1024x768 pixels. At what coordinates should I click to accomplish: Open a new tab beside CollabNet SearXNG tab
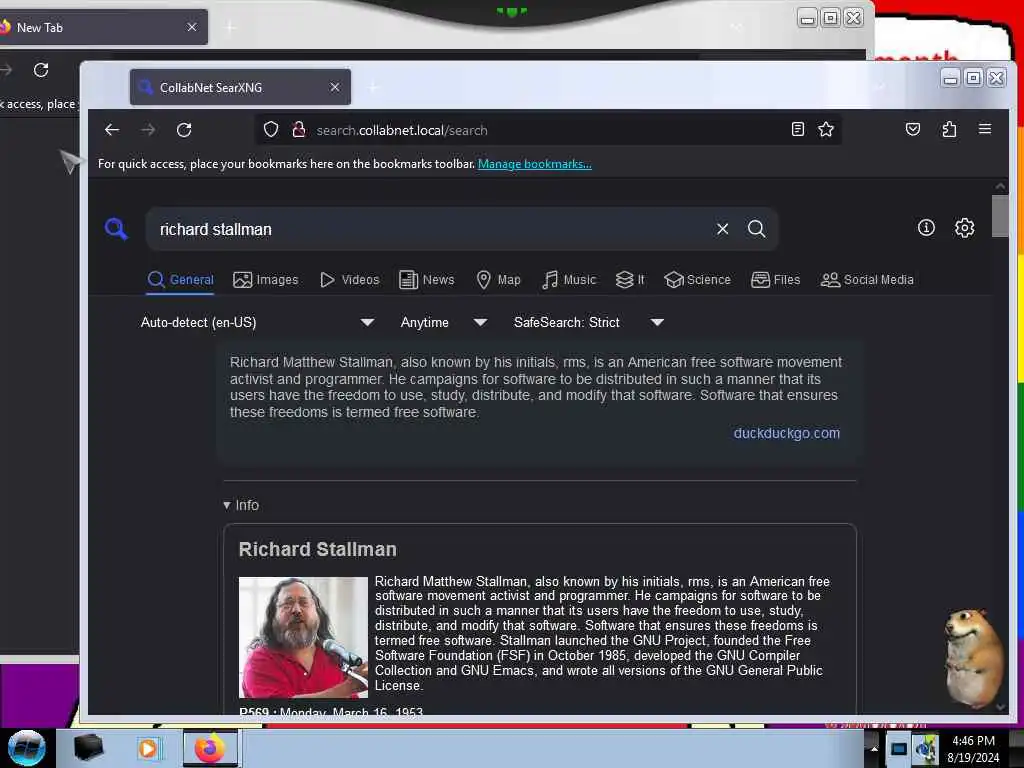(374, 87)
